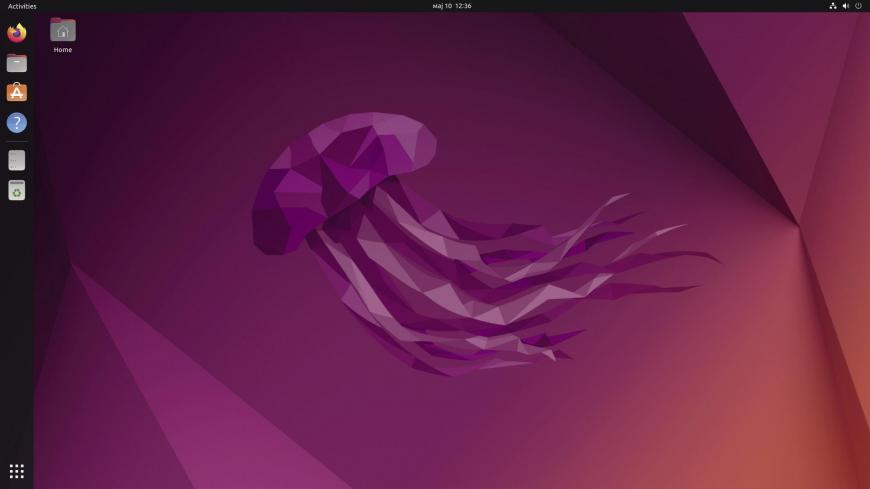Open the power menu icon
Screen dimensions: 870x489
(x=858, y=6)
